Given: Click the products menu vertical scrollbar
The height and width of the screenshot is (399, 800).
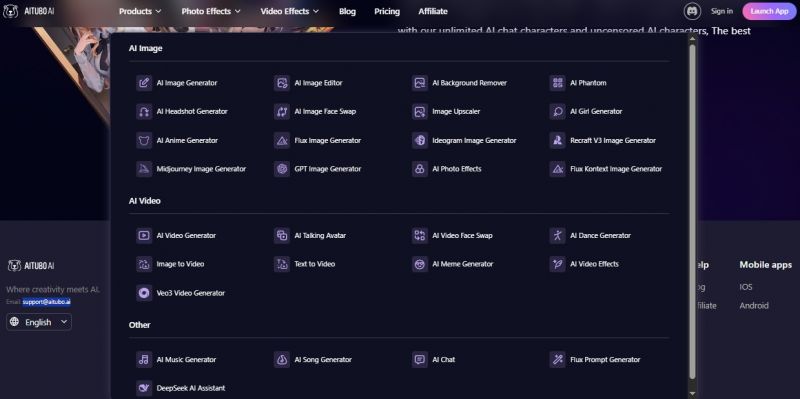Looking at the screenshot, I should click(x=692, y=211).
